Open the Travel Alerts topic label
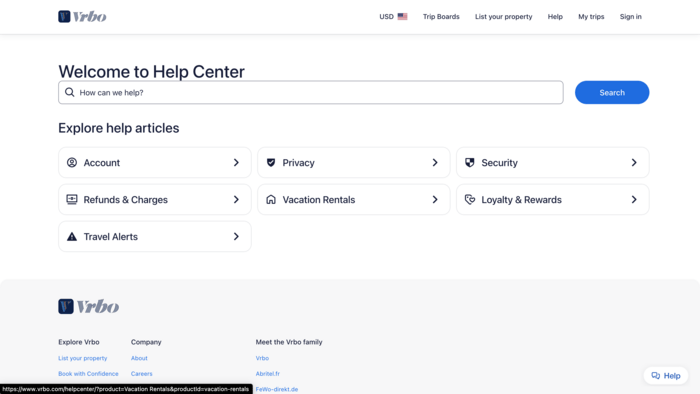700x394 pixels. 111,237
